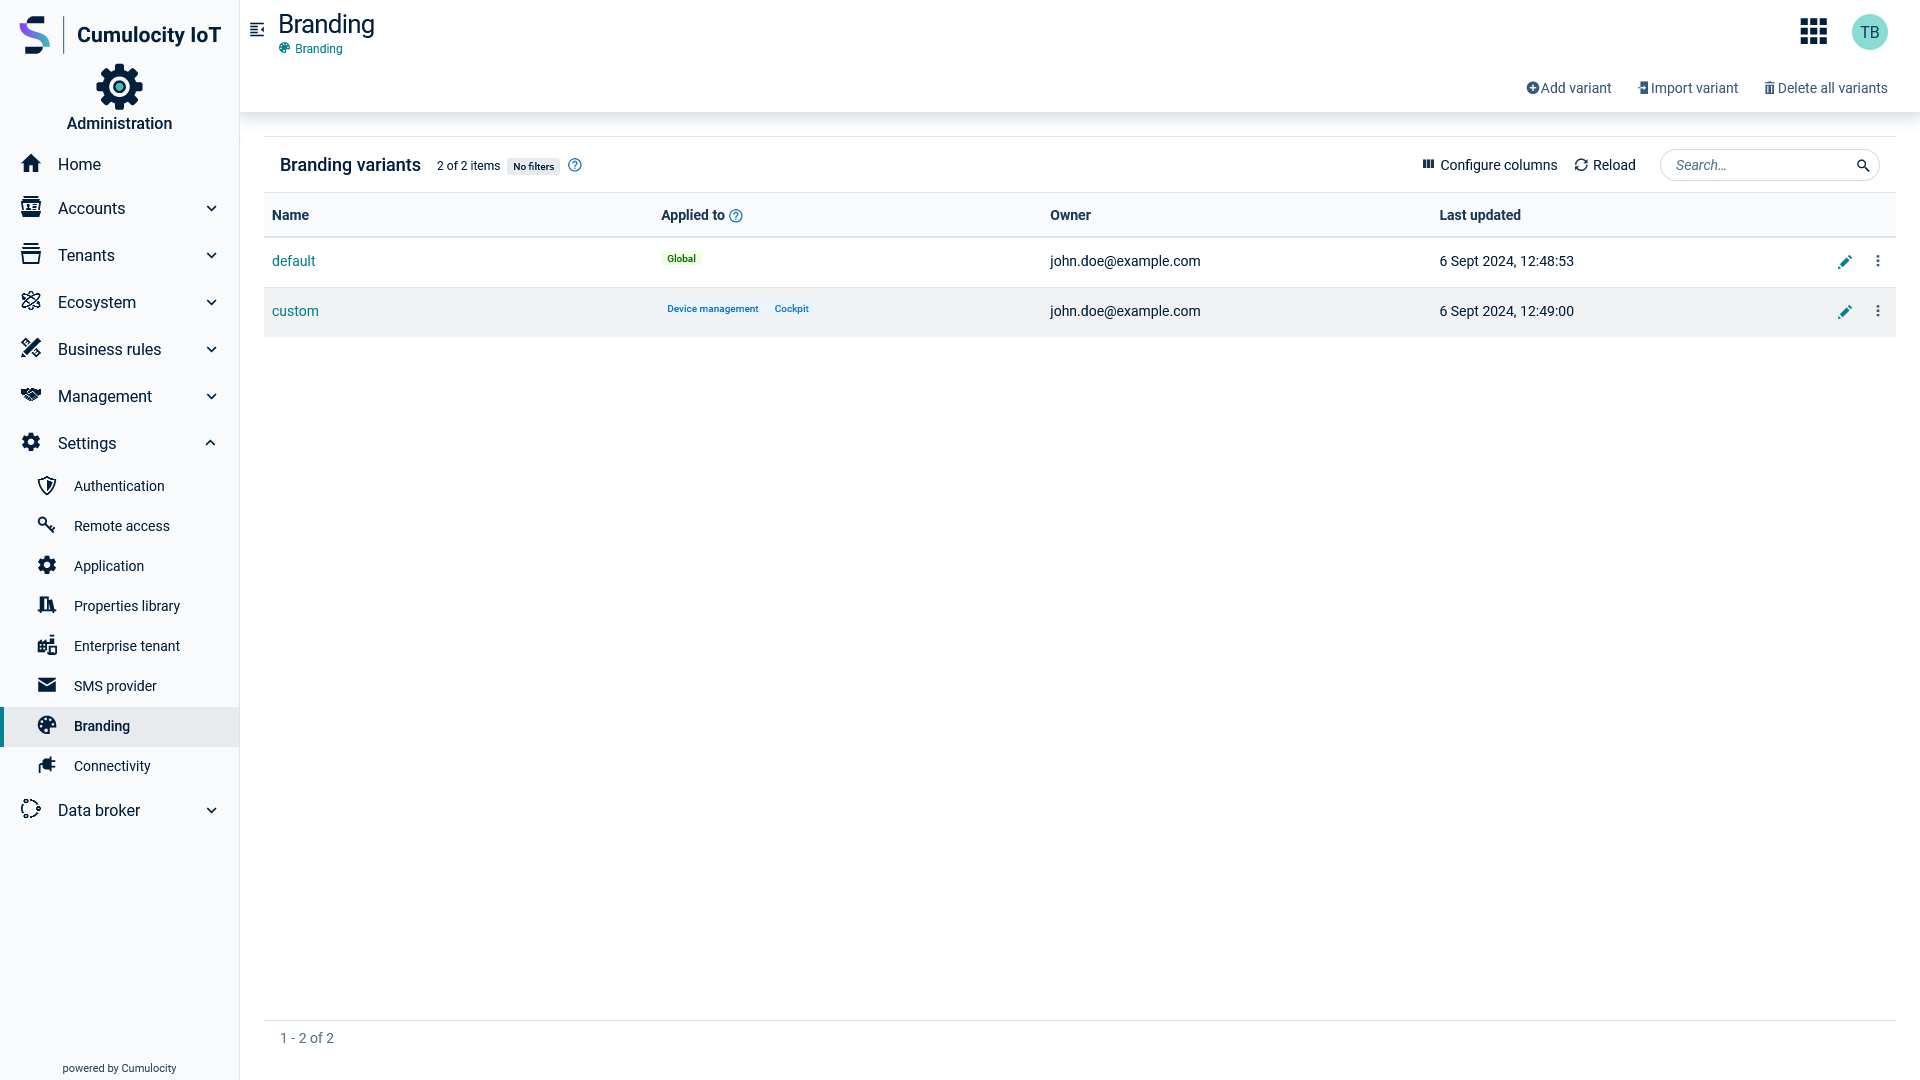Click the edit pencil icon for default variant
This screenshot has width=1920, height=1080.
(1845, 262)
